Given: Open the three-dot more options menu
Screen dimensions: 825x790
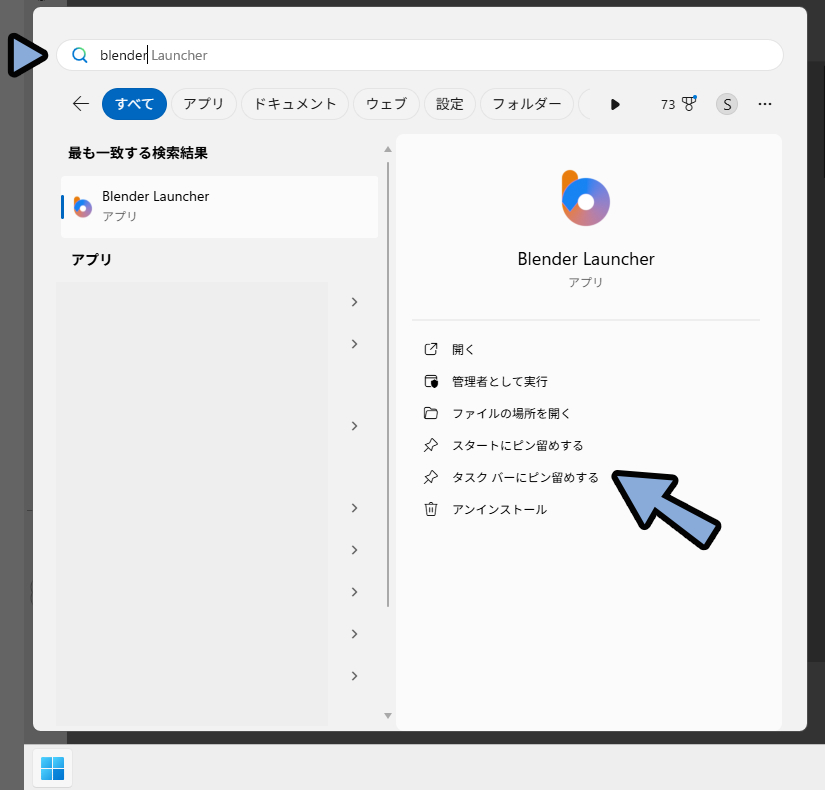Looking at the screenshot, I should click(x=765, y=104).
